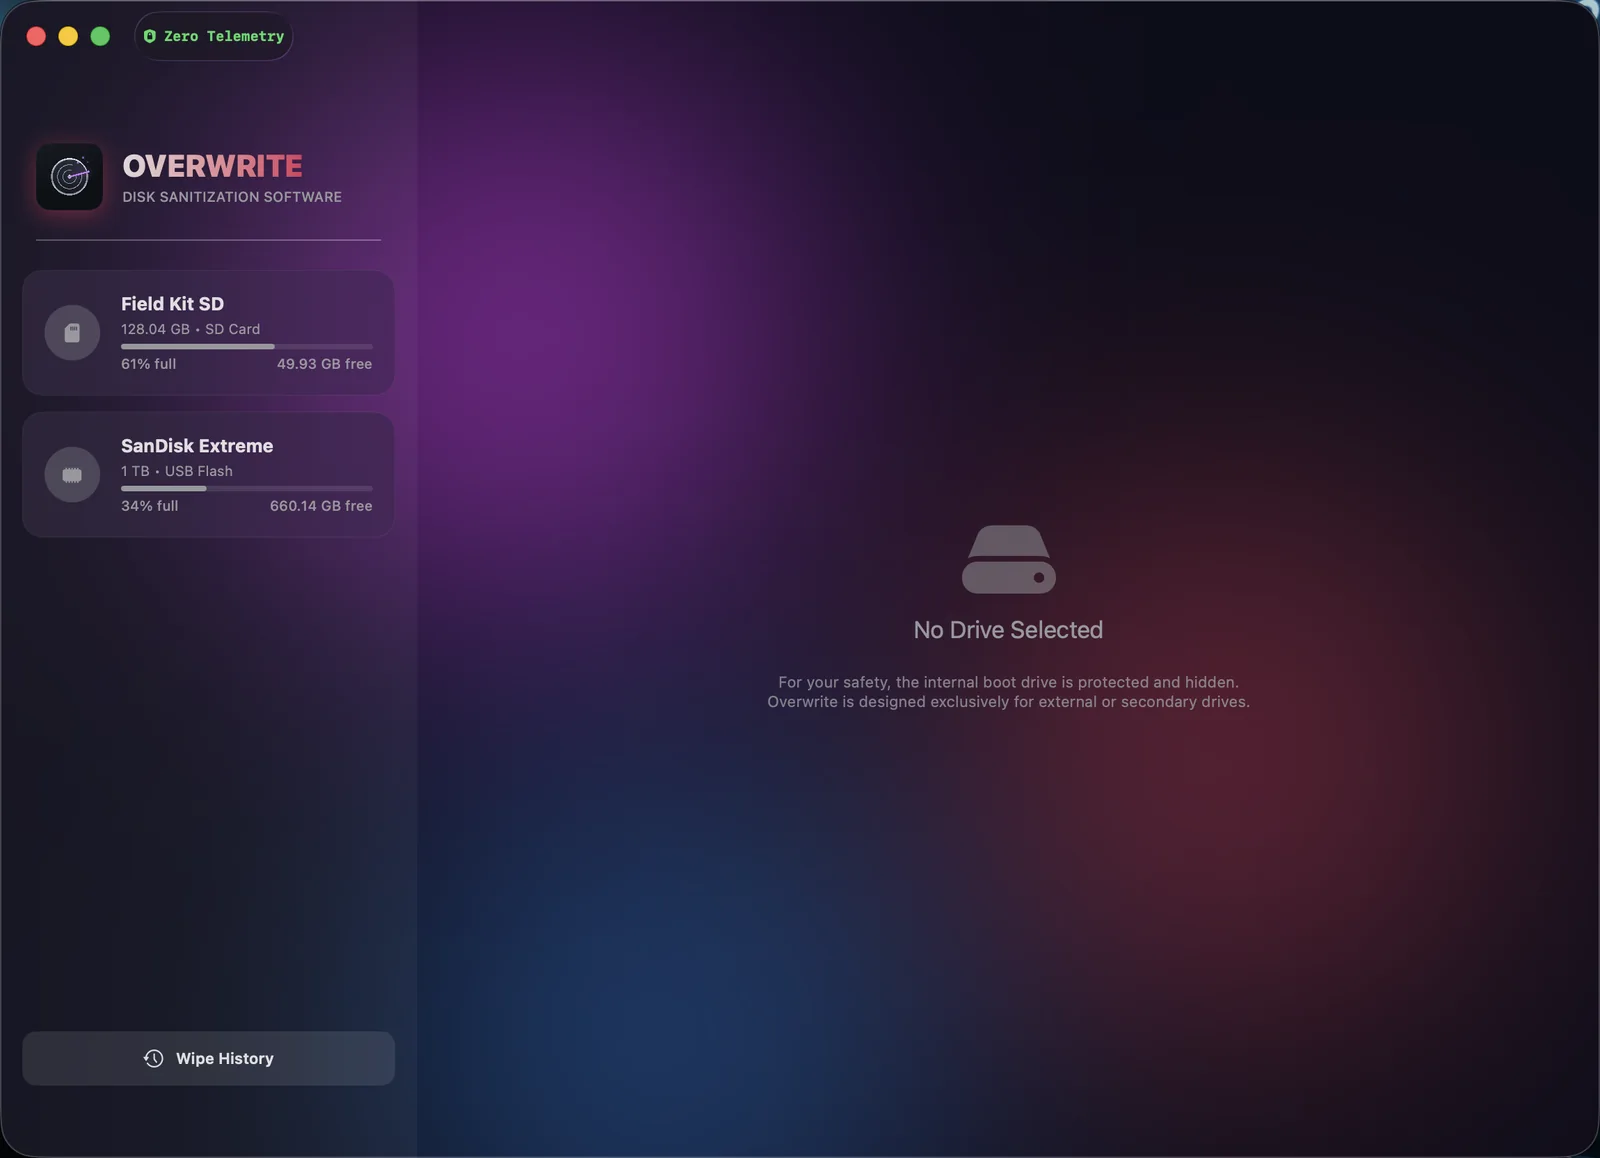Click the '128.04 GB • SD Card' text
Screen dimensions: 1600x1158
(x=190, y=329)
